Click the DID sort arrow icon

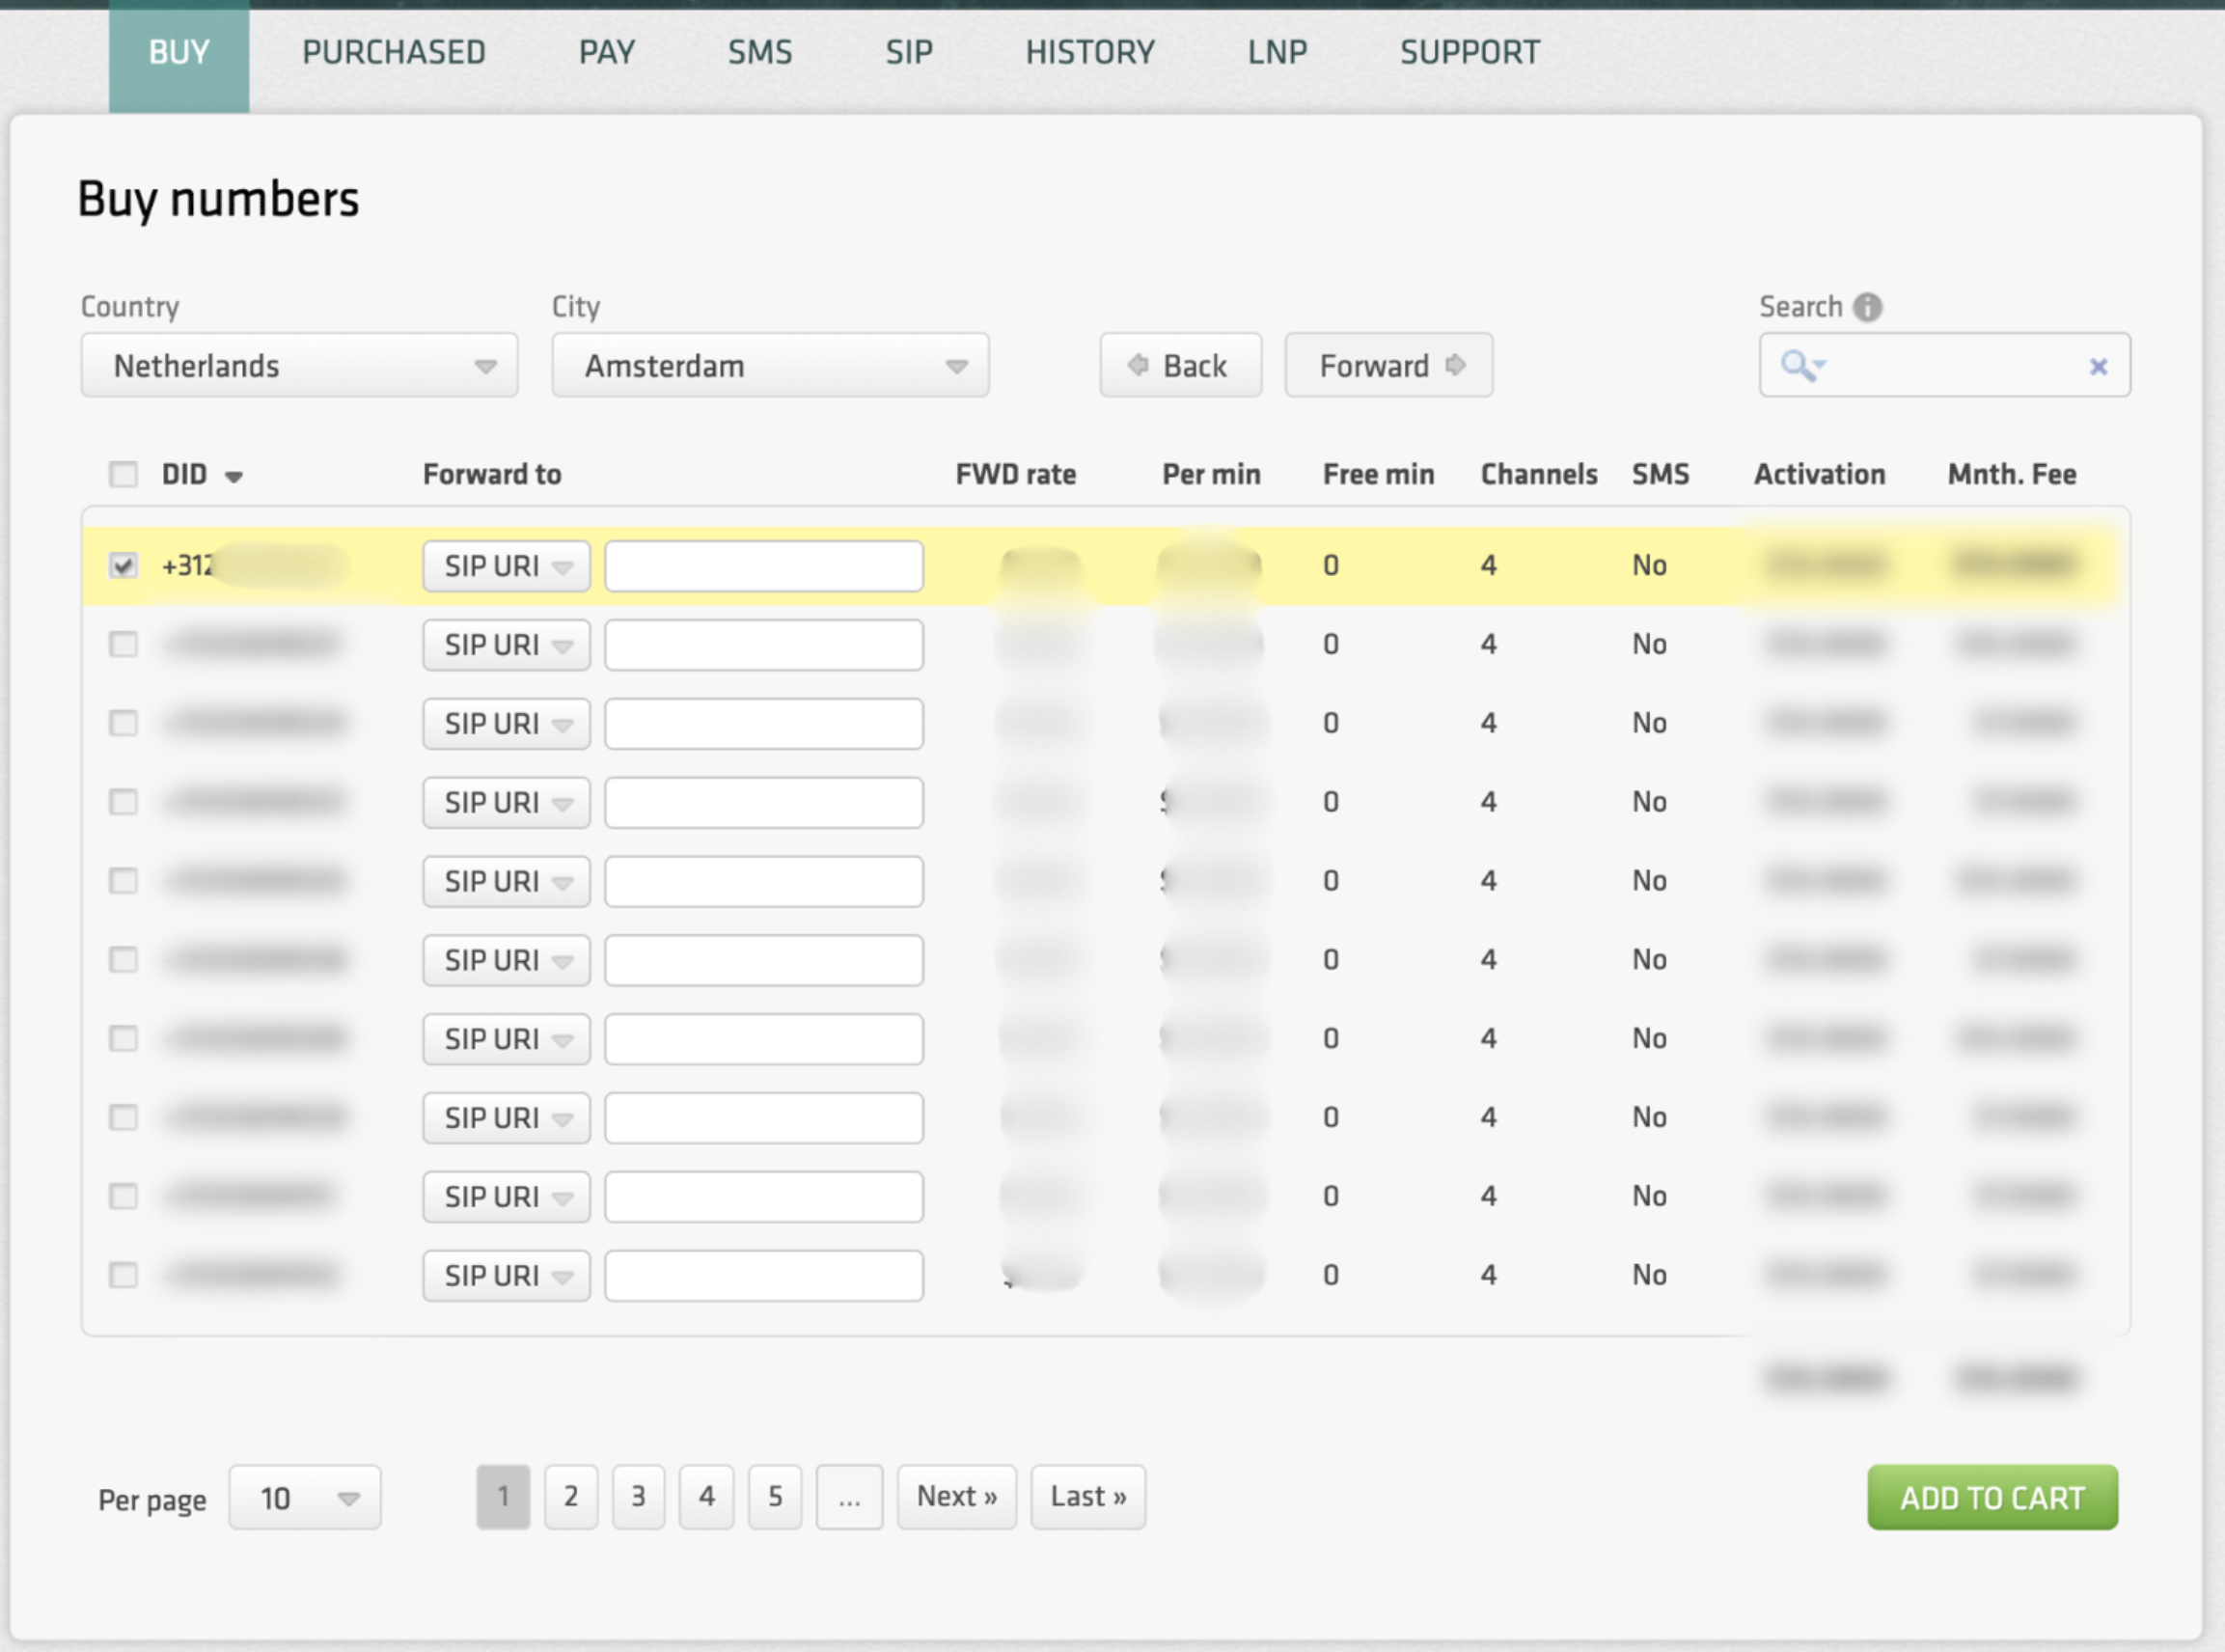(234, 477)
